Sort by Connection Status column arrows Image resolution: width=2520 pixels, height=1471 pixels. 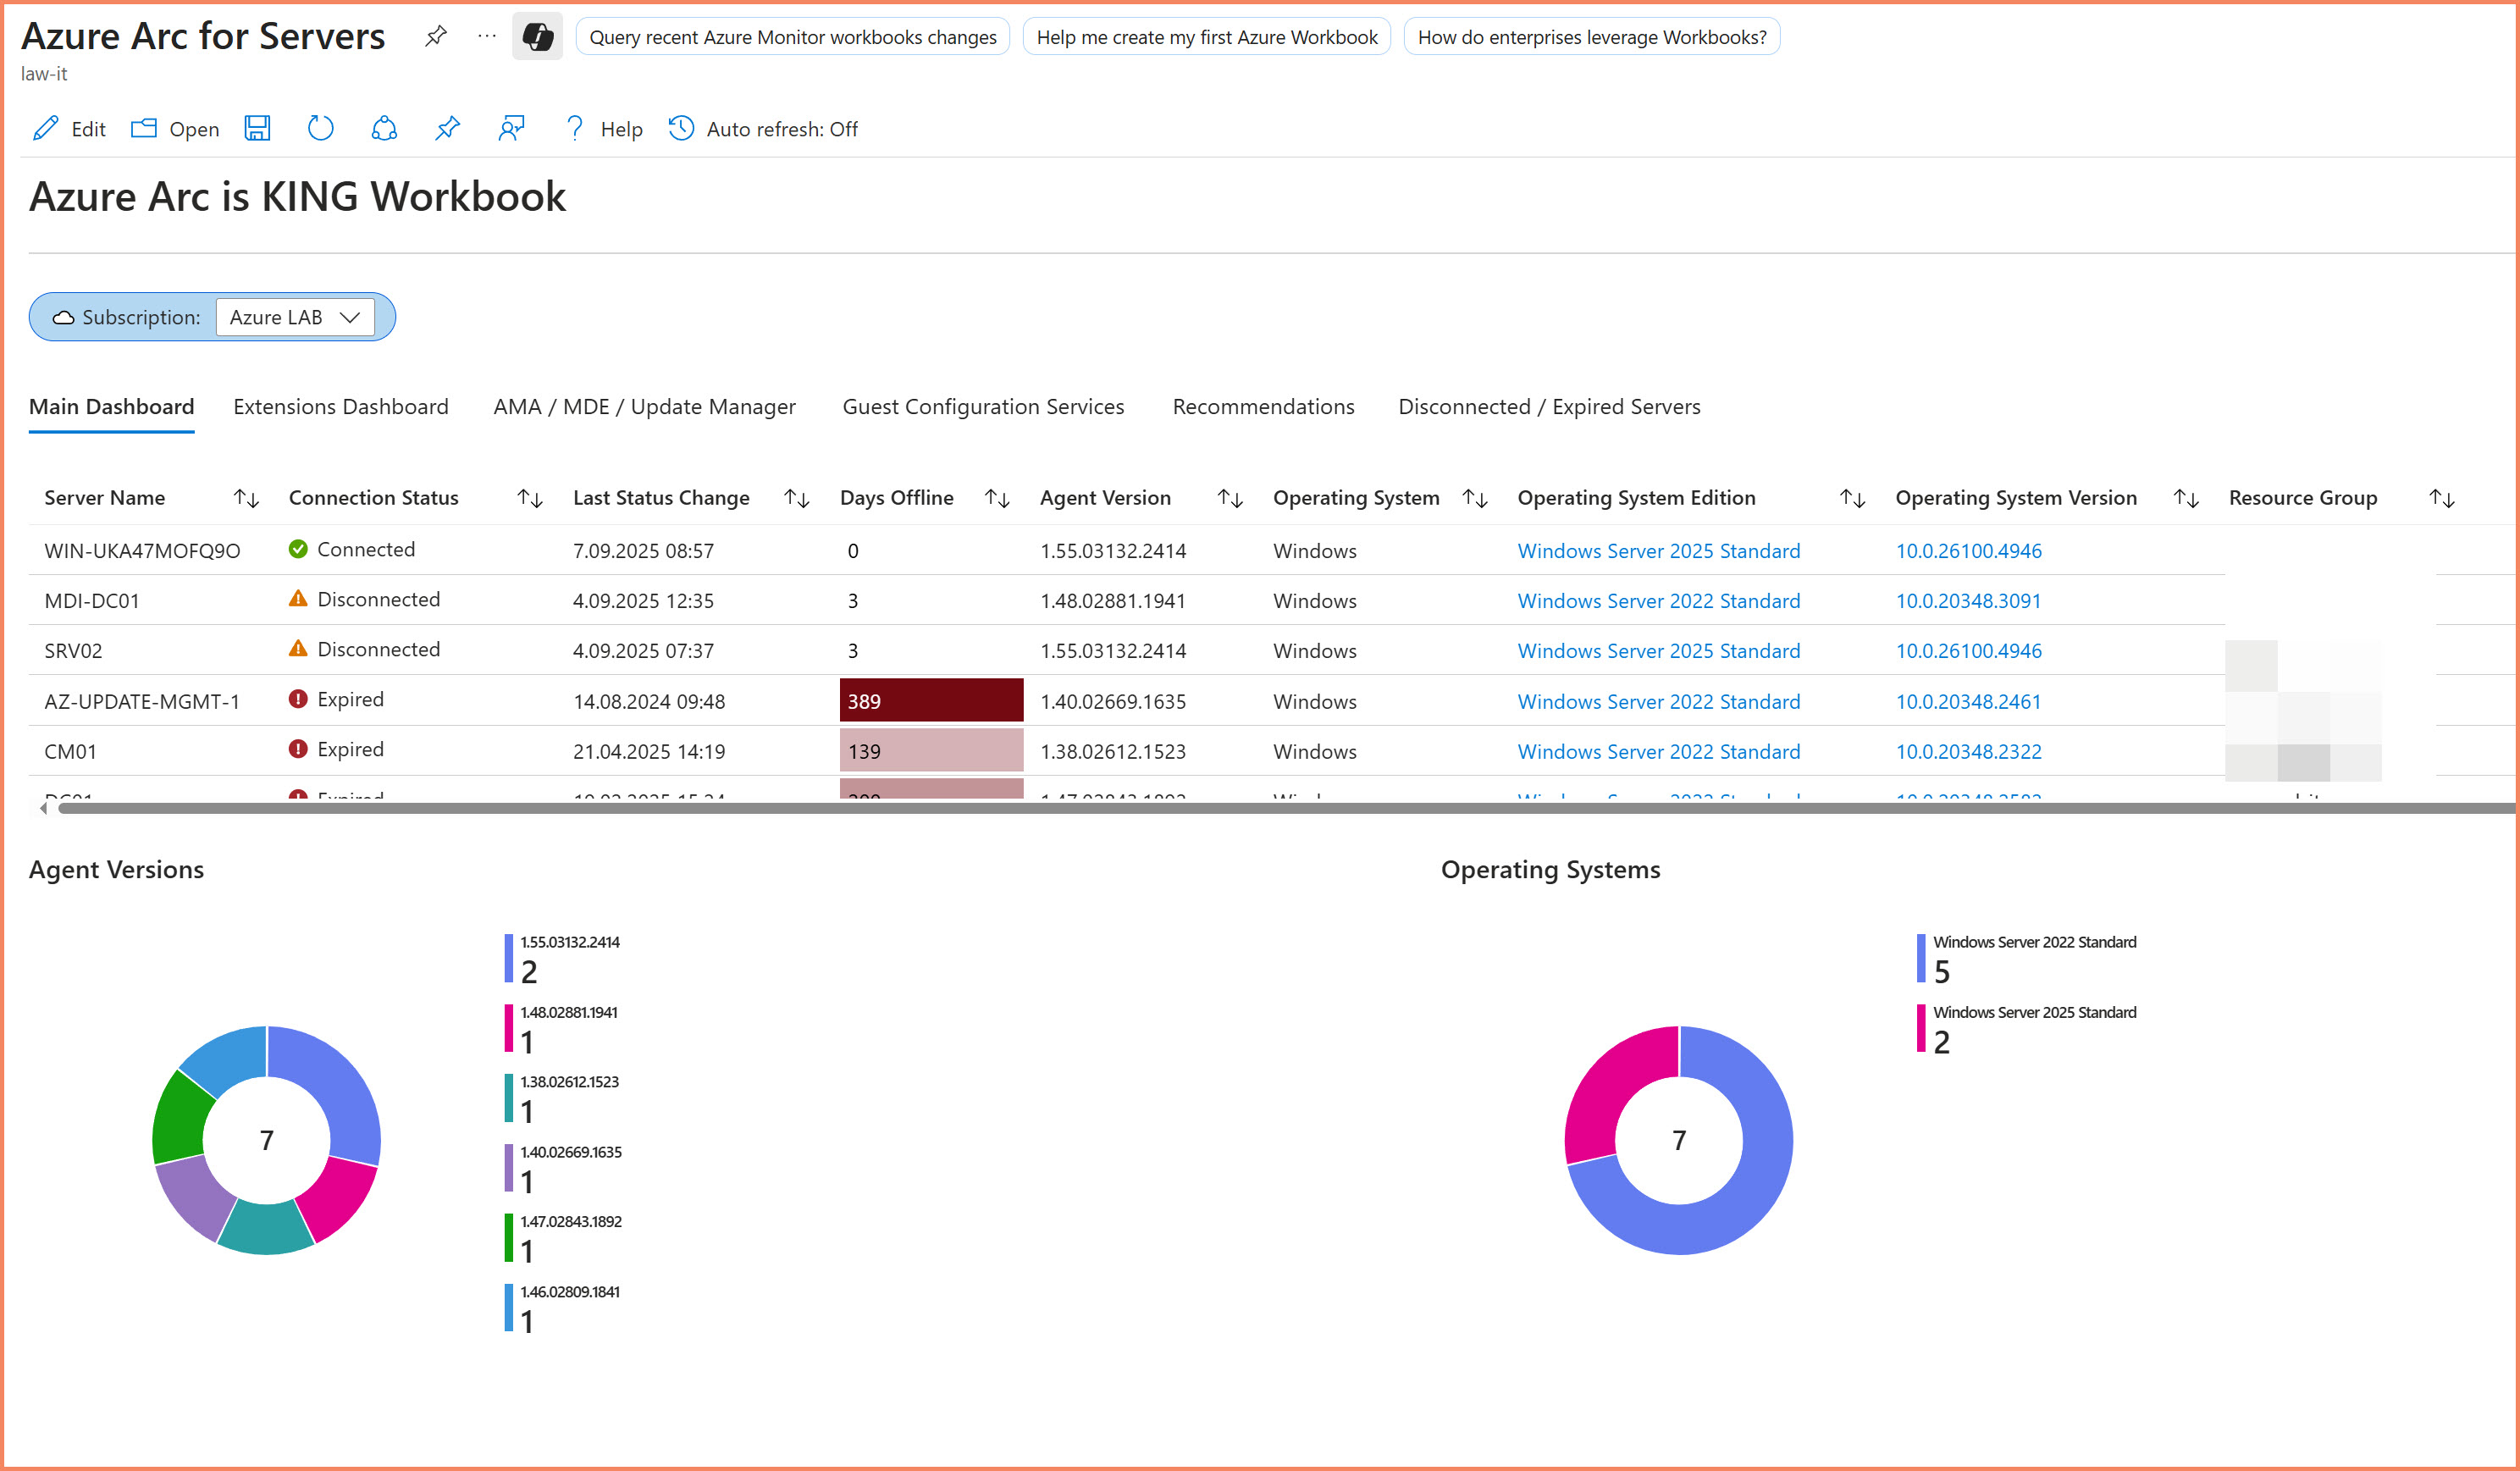pyautogui.click(x=530, y=498)
